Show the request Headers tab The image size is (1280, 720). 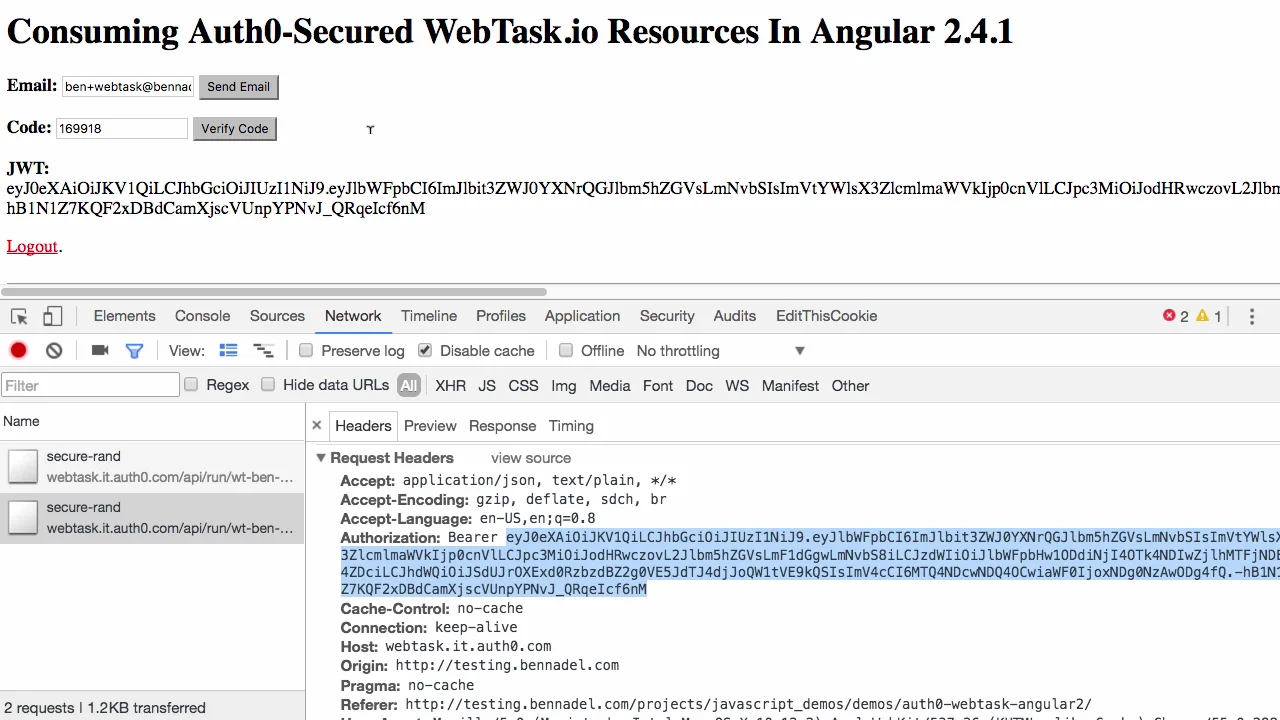363,425
